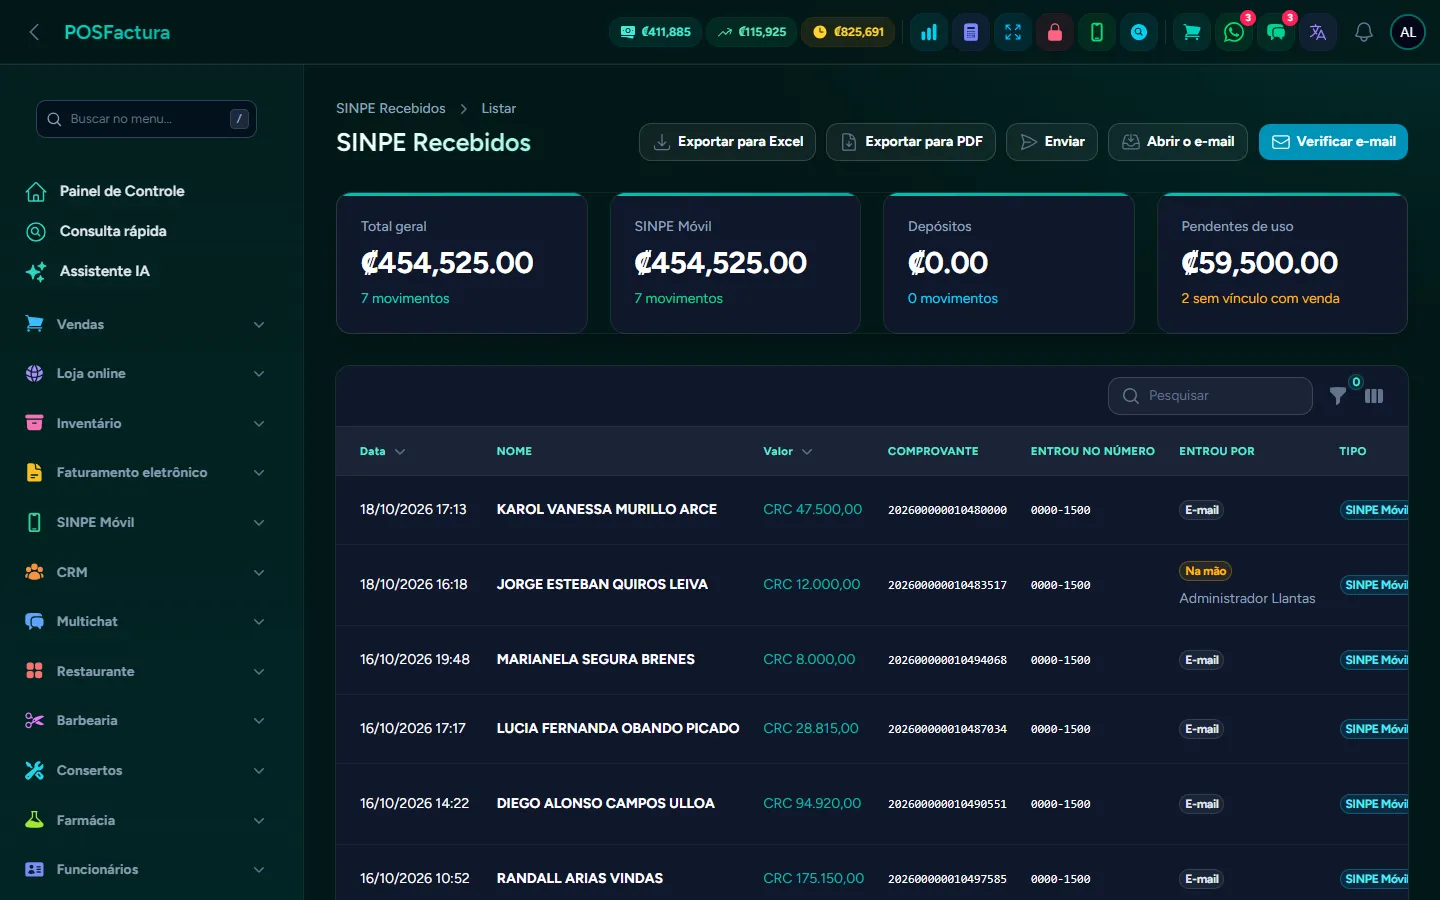Click the Verificar e-mail button
This screenshot has height=900, width=1440.
tap(1333, 142)
